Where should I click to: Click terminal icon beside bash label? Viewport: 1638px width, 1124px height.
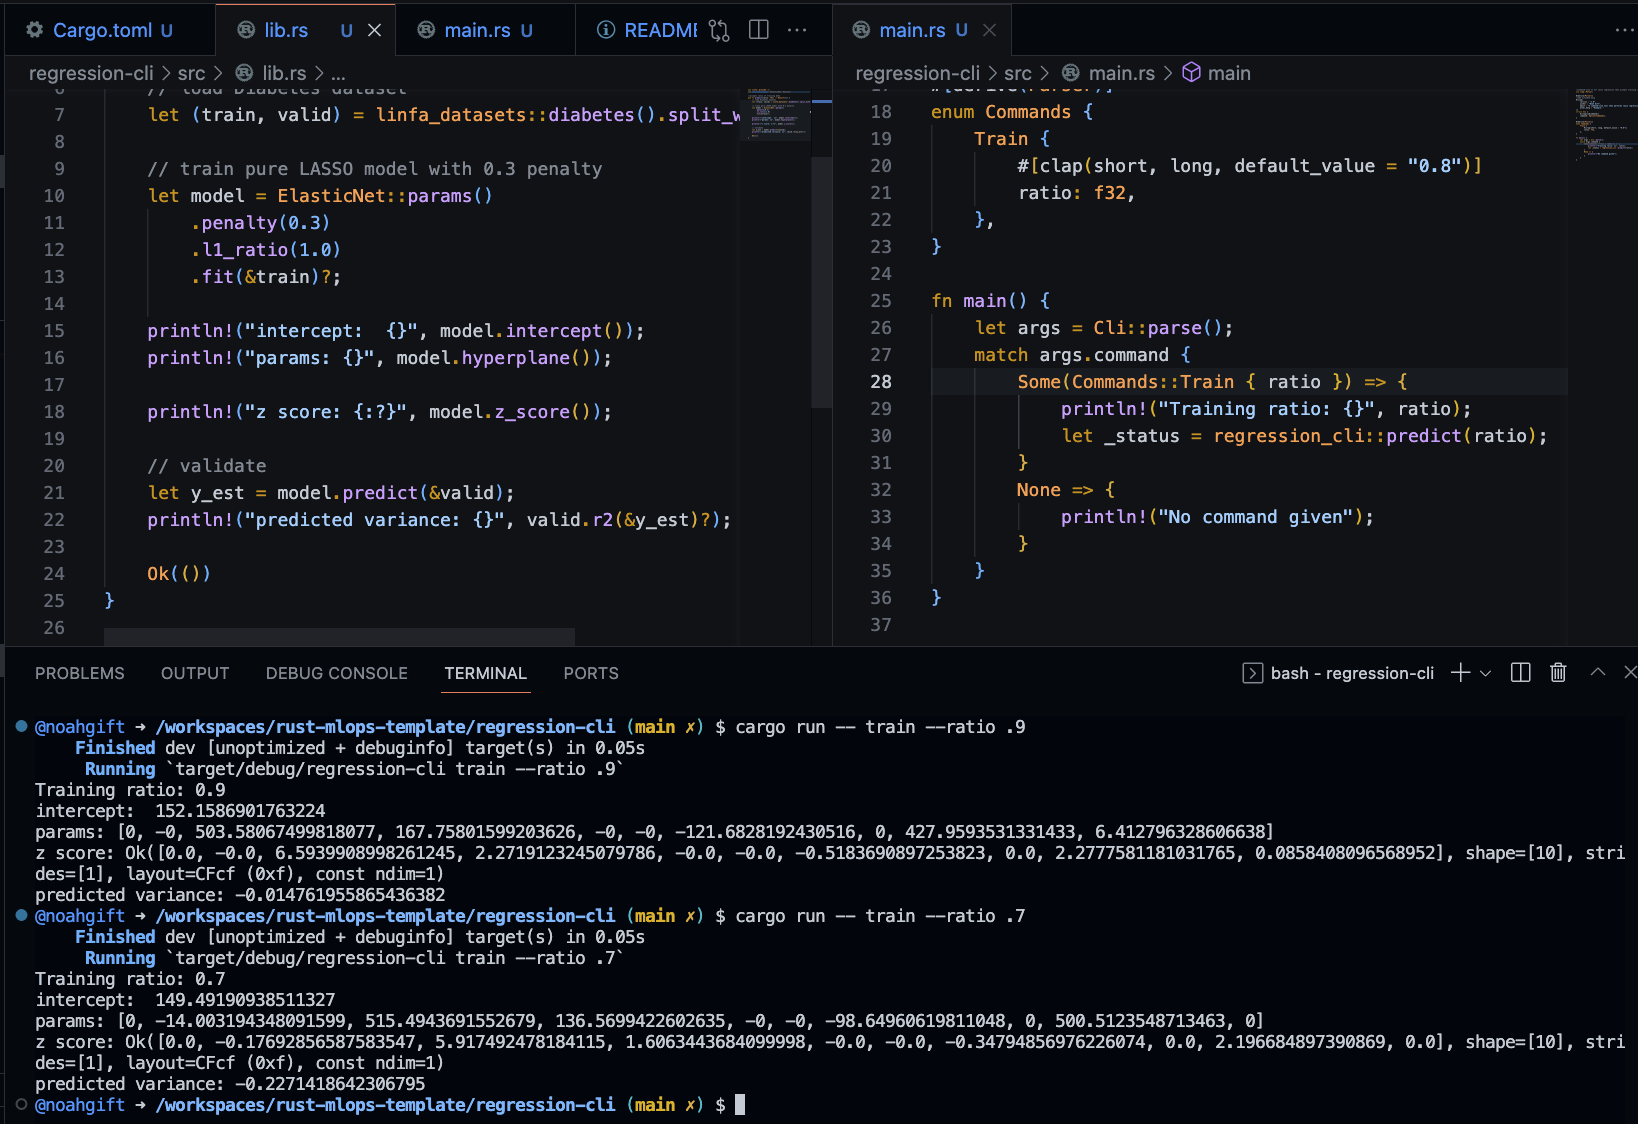click(x=1252, y=673)
